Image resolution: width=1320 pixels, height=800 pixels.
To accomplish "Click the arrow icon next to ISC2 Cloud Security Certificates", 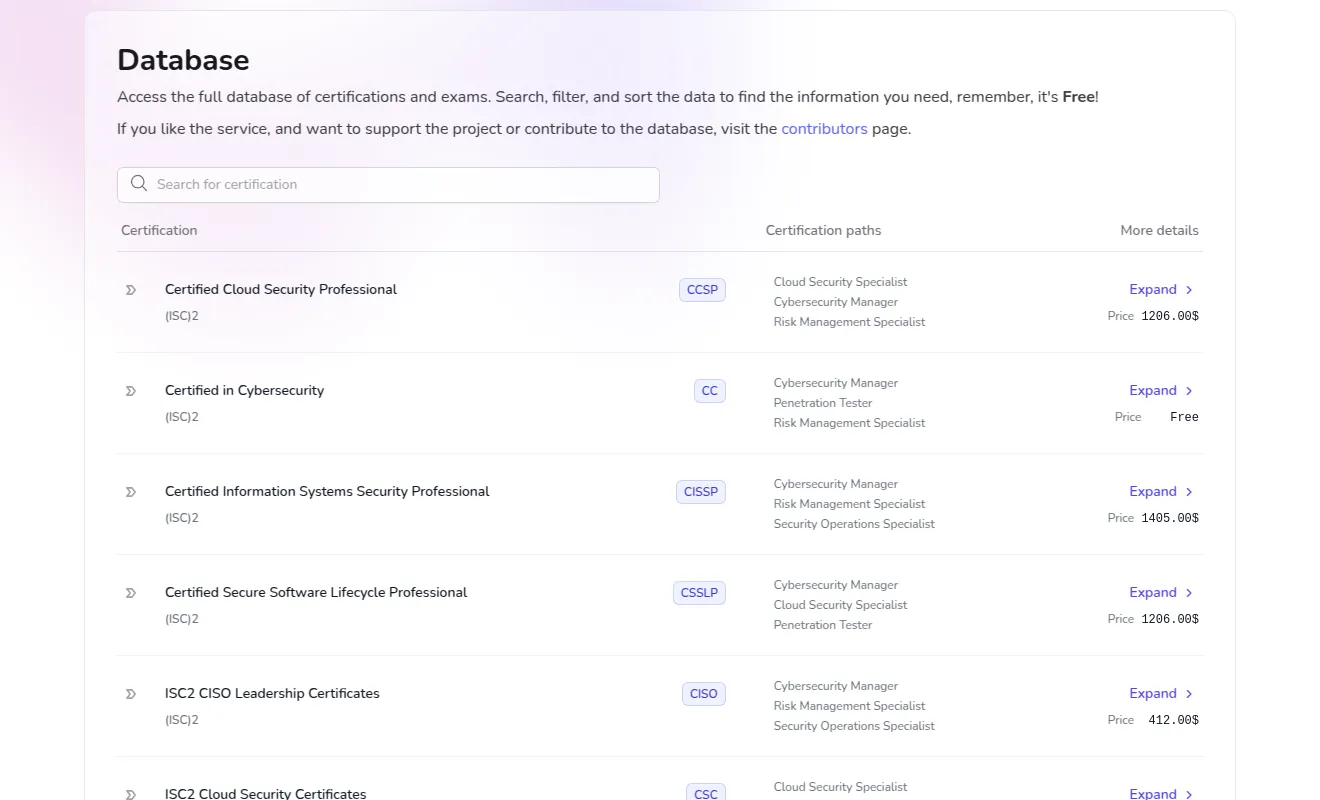I will pos(130,793).
